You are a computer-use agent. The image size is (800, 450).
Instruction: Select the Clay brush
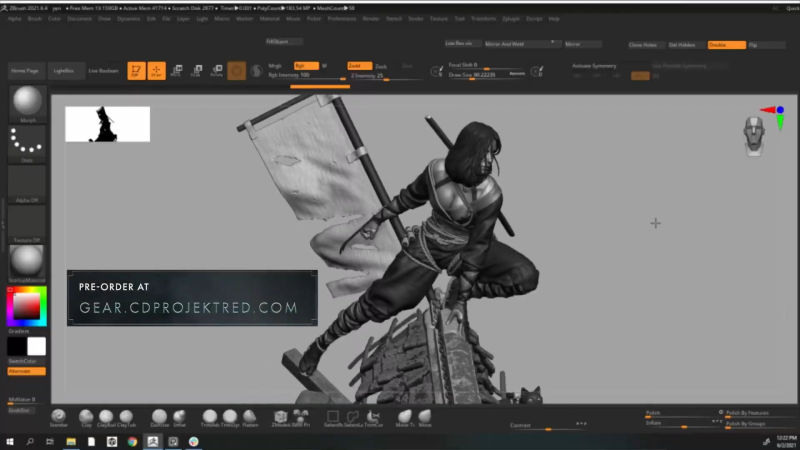(86, 417)
